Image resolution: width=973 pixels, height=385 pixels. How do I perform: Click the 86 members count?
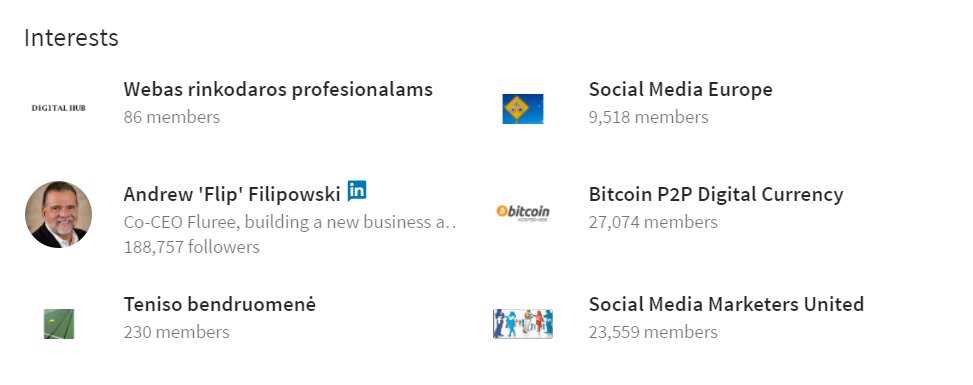pyautogui.click(x=172, y=117)
